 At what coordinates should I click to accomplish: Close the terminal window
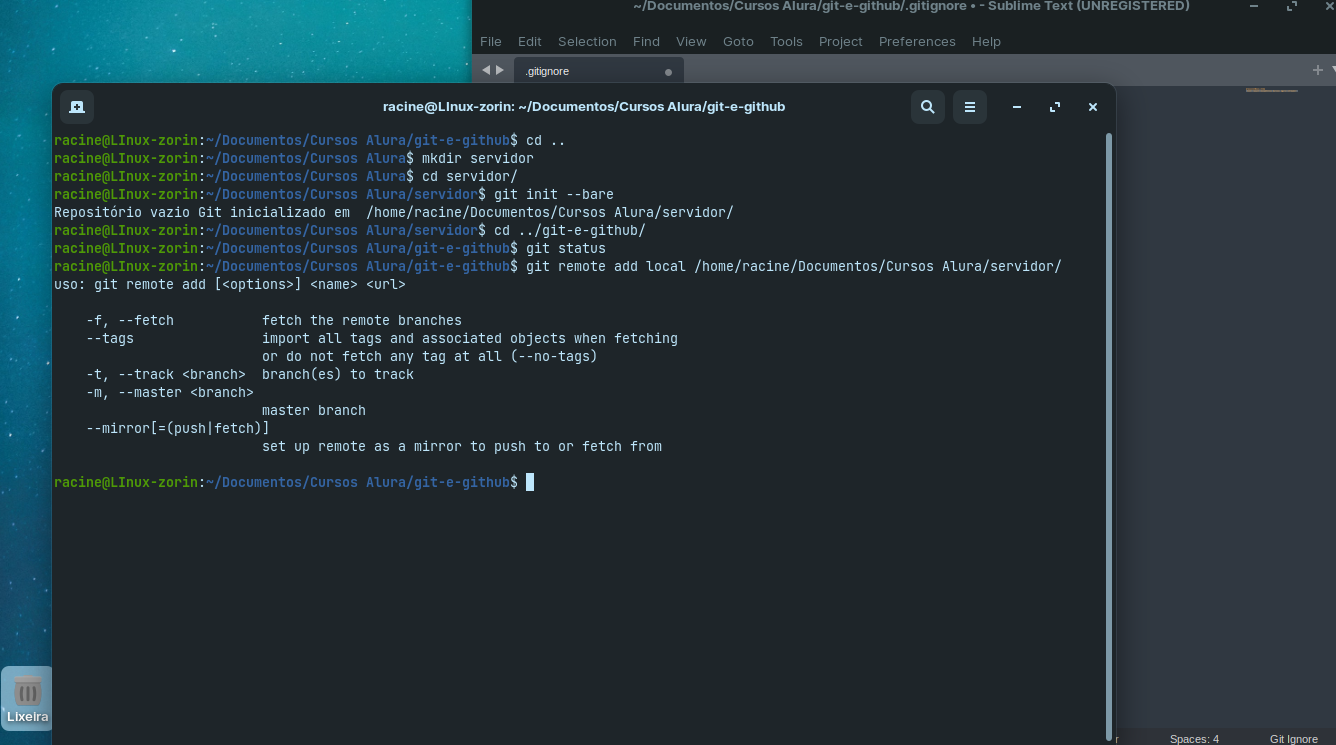click(x=1093, y=107)
